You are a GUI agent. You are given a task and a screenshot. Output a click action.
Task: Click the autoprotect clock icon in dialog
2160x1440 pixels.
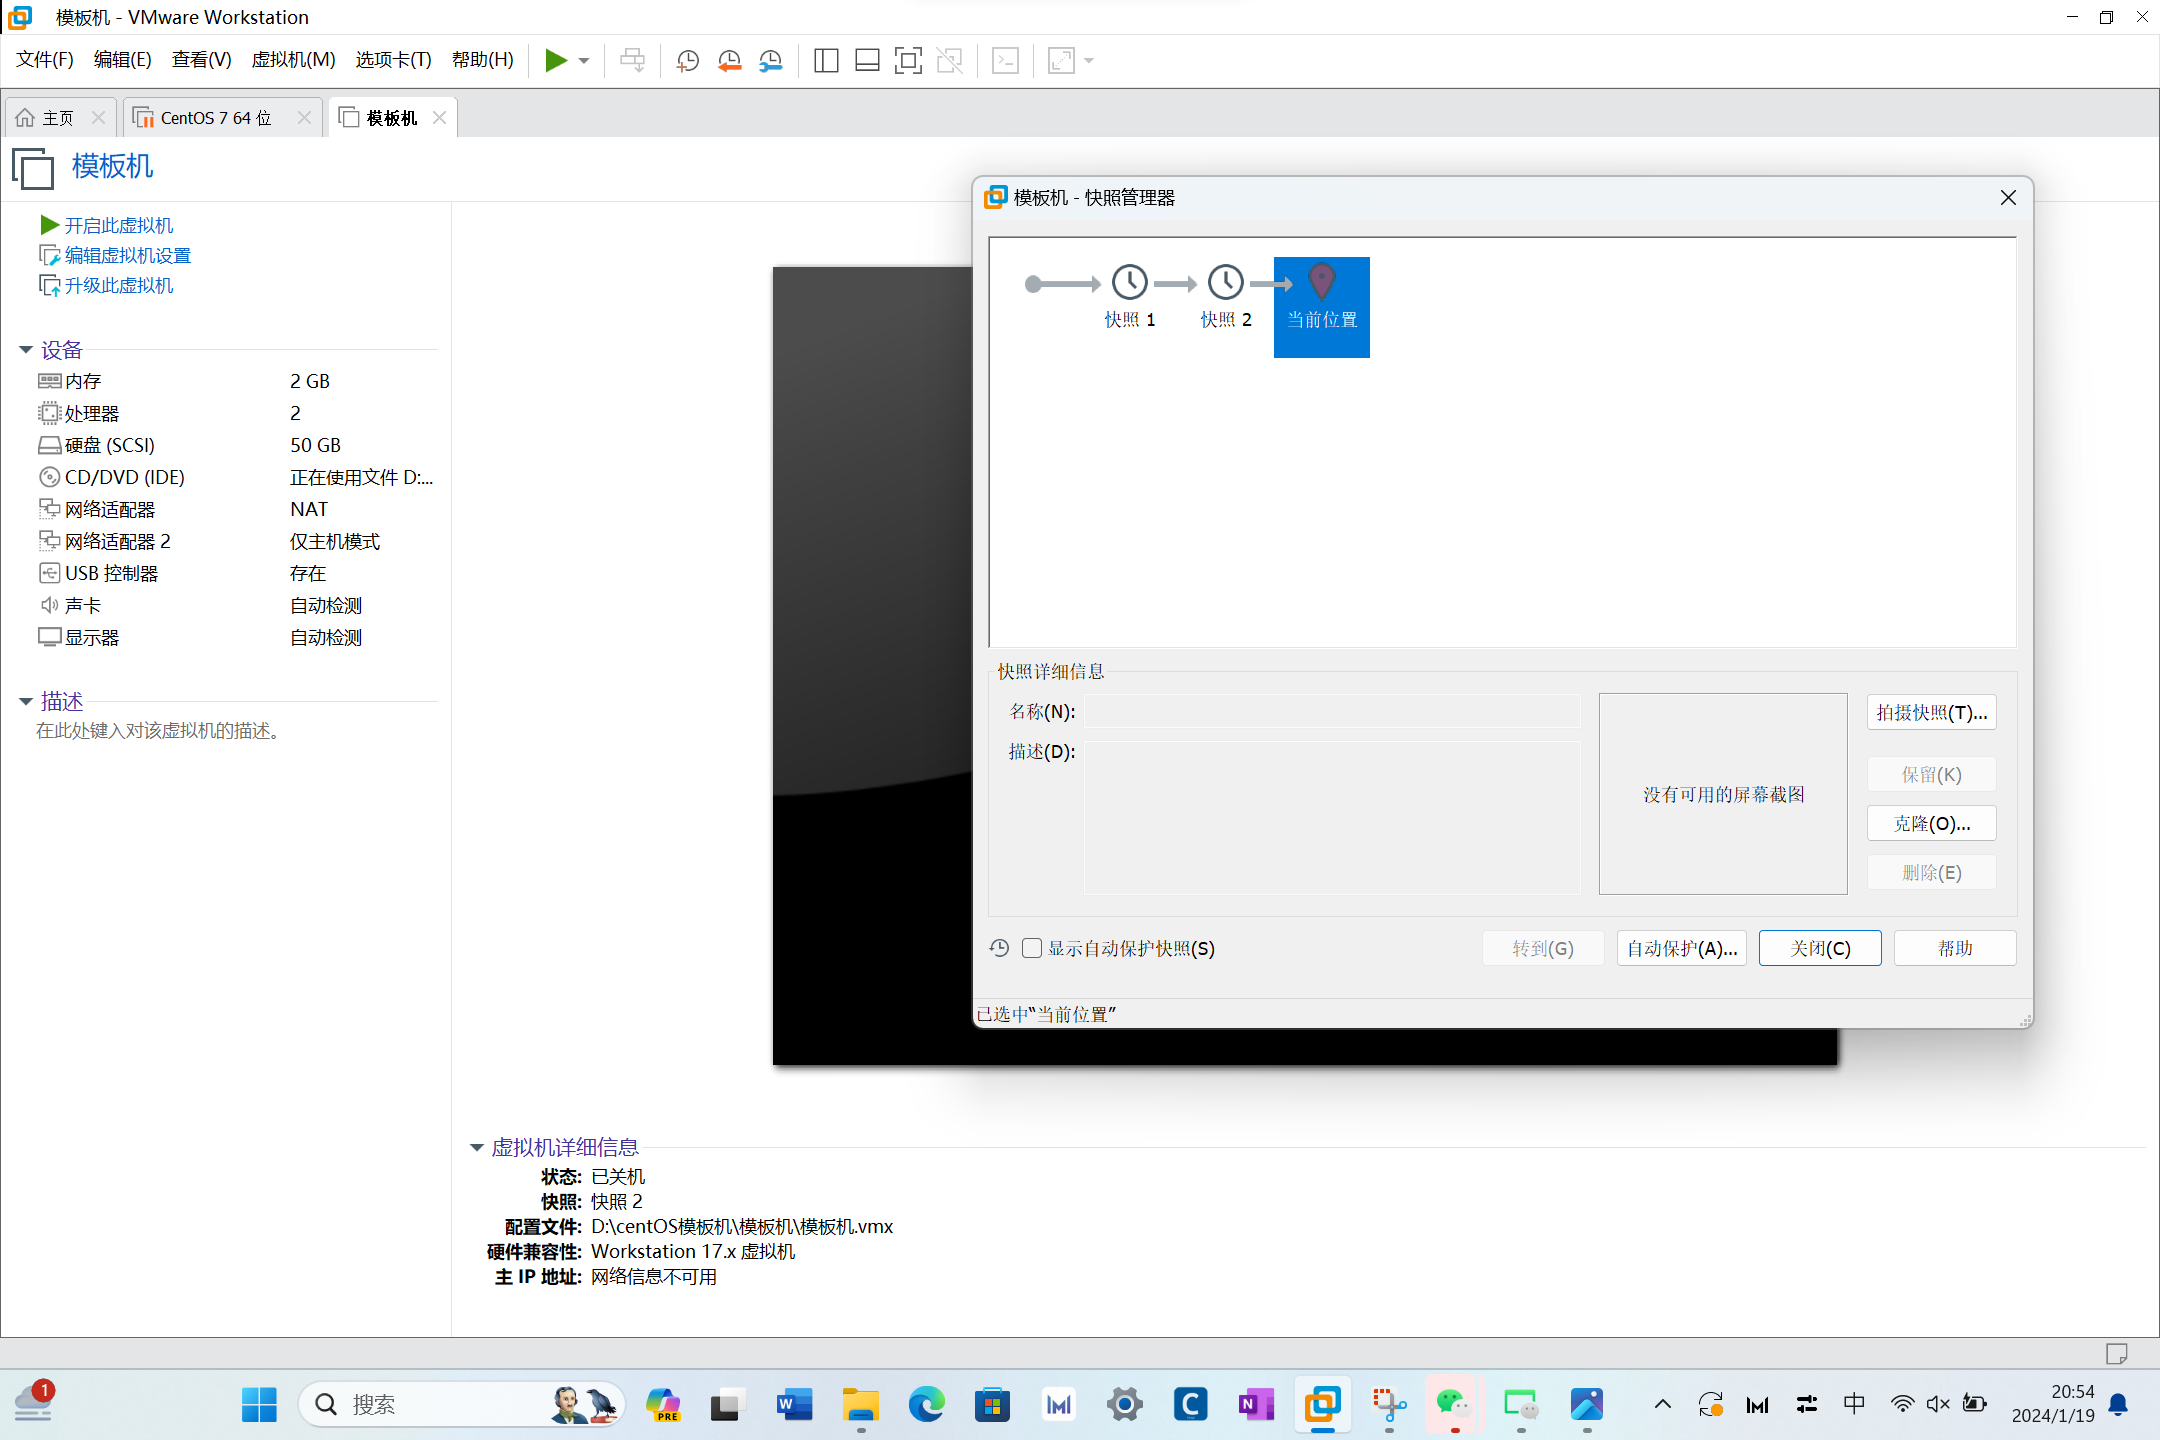tap(999, 948)
